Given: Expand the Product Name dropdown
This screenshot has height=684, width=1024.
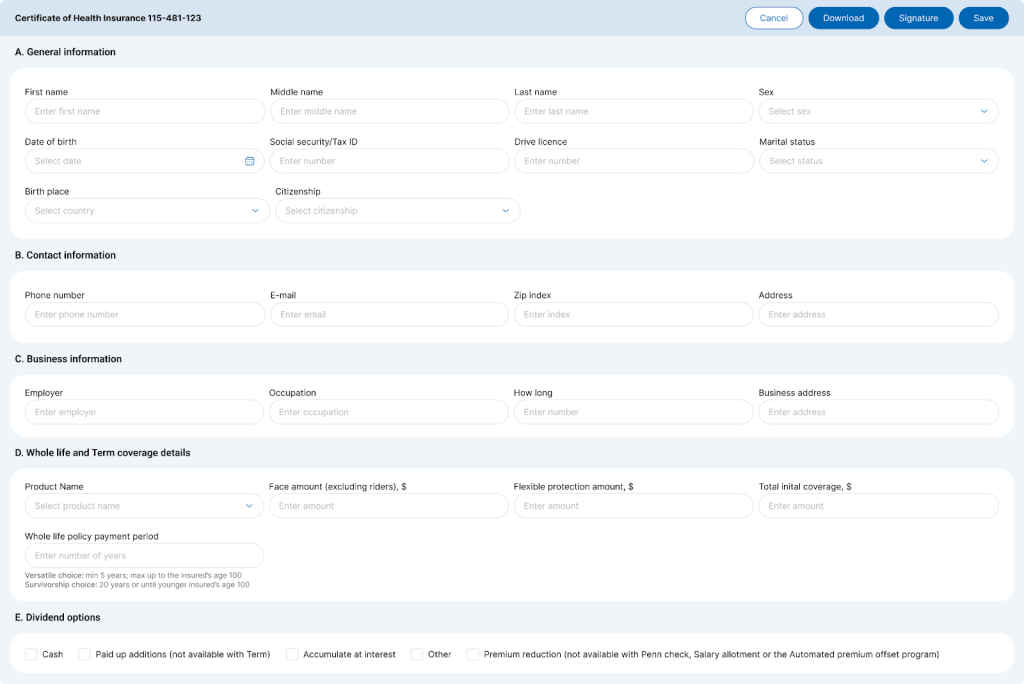Looking at the screenshot, I should [x=144, y=506].
